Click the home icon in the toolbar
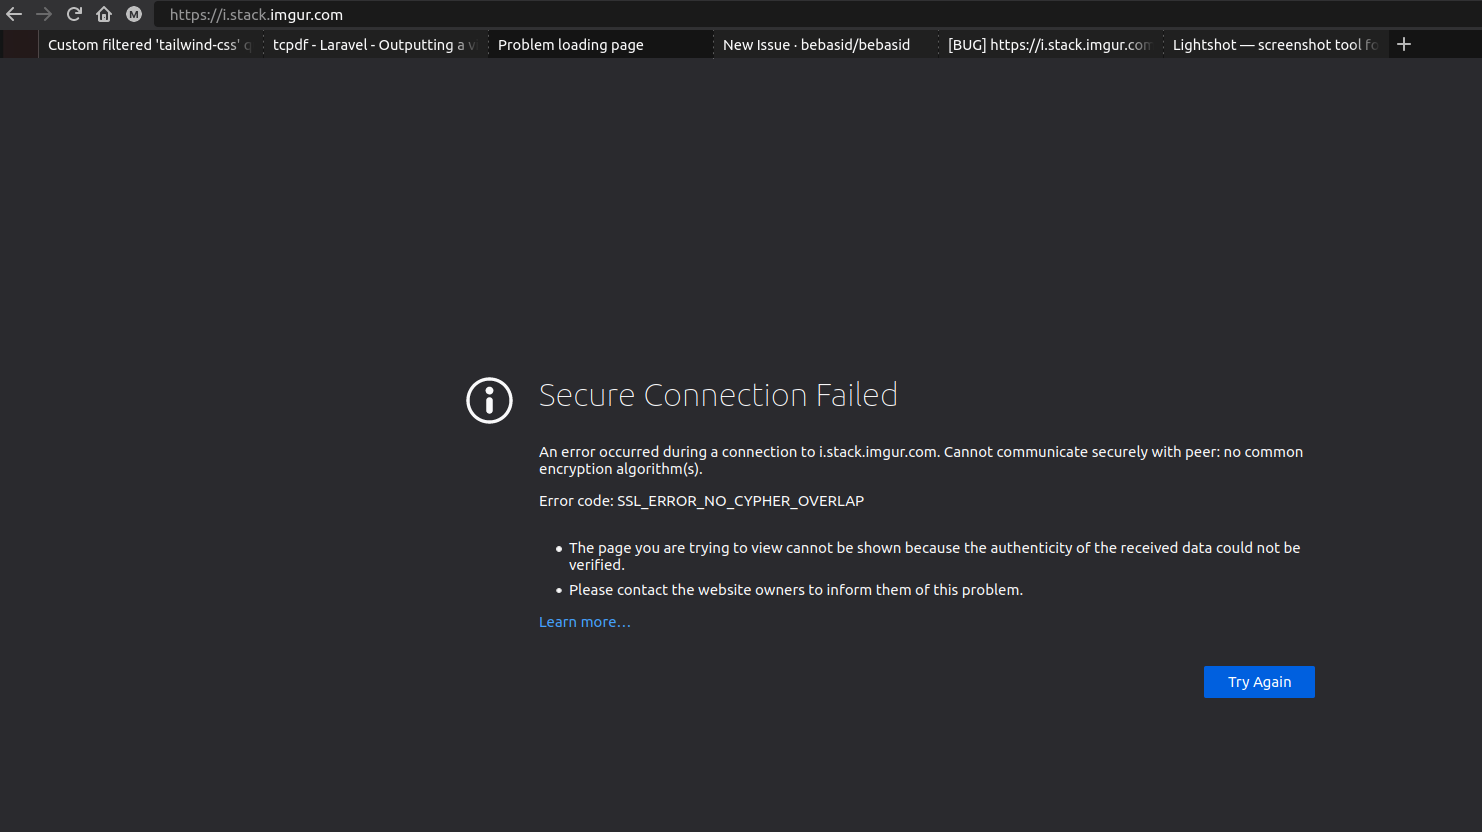This screenshot has width=1482, height=832. 104,14
